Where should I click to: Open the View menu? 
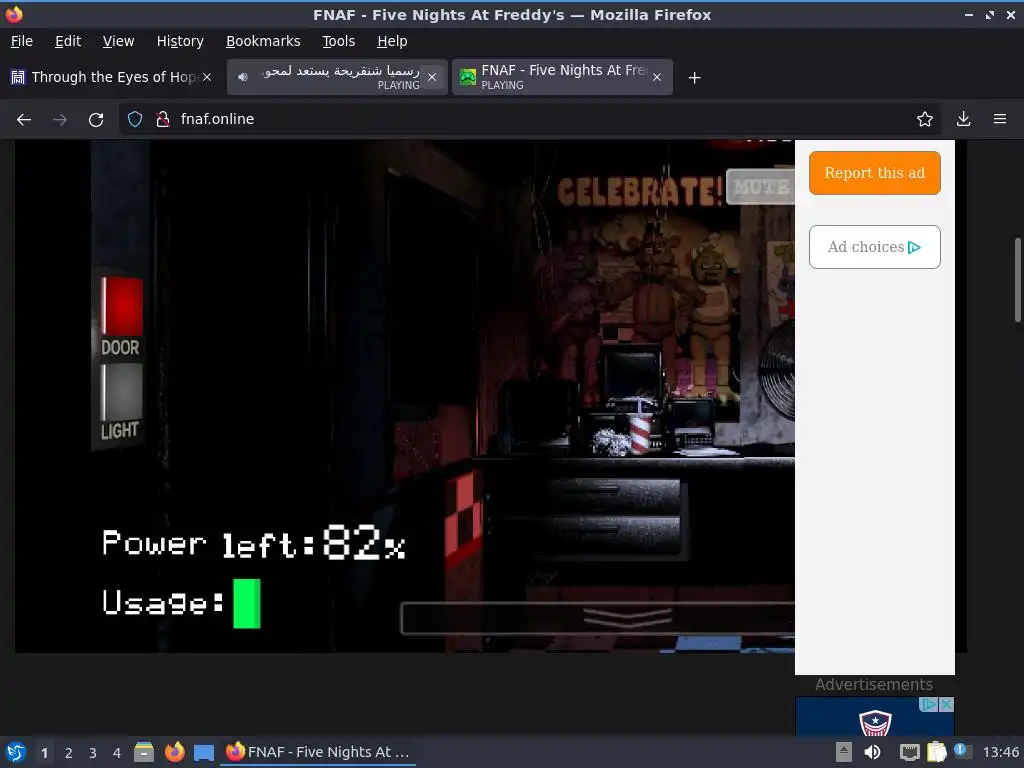pos(118,41)
